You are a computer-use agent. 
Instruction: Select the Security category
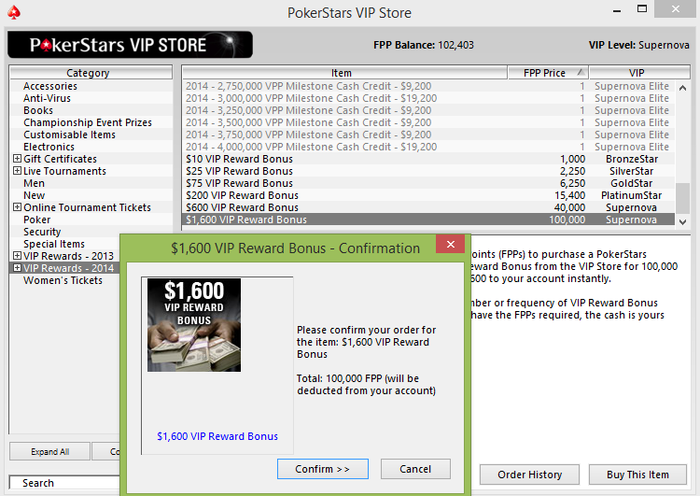42,231
